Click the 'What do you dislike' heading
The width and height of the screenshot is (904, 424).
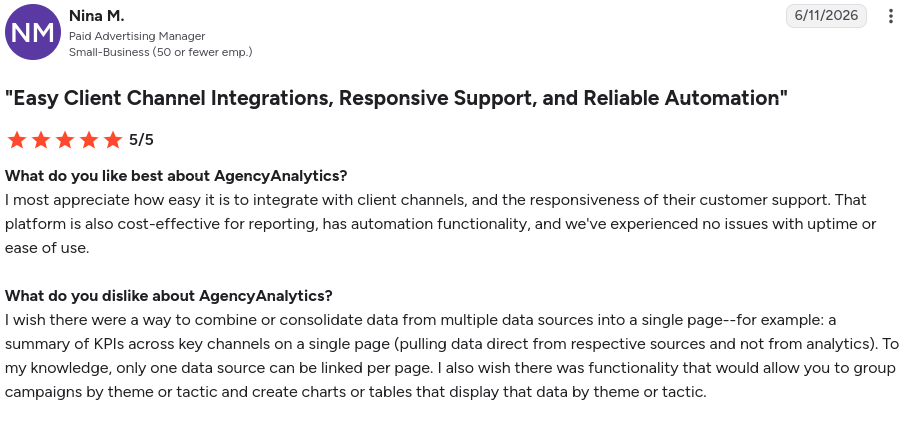169,296
